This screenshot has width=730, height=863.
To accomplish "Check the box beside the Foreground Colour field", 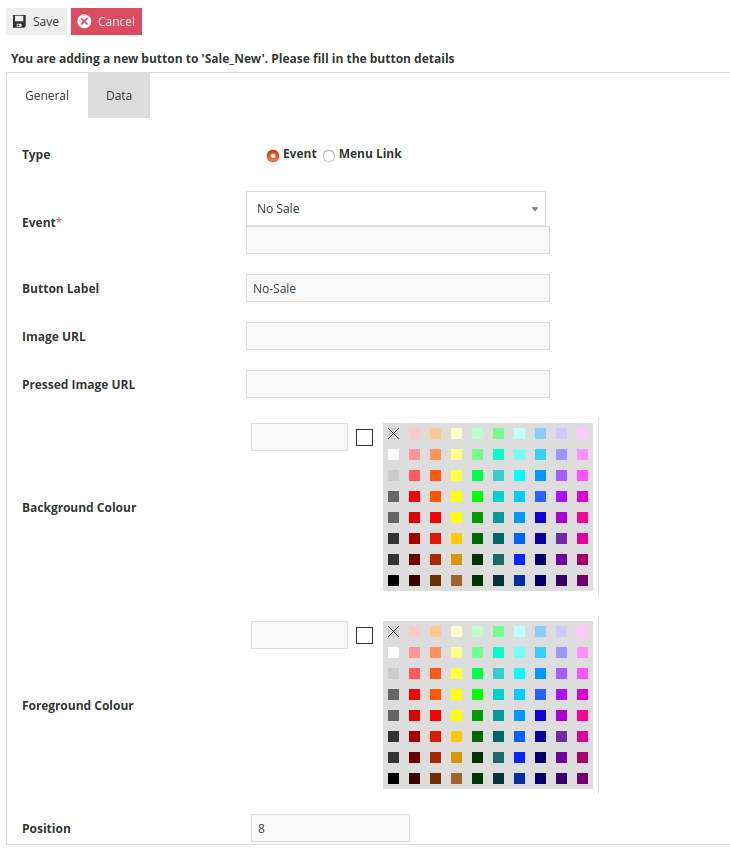I will click(364, 635).
